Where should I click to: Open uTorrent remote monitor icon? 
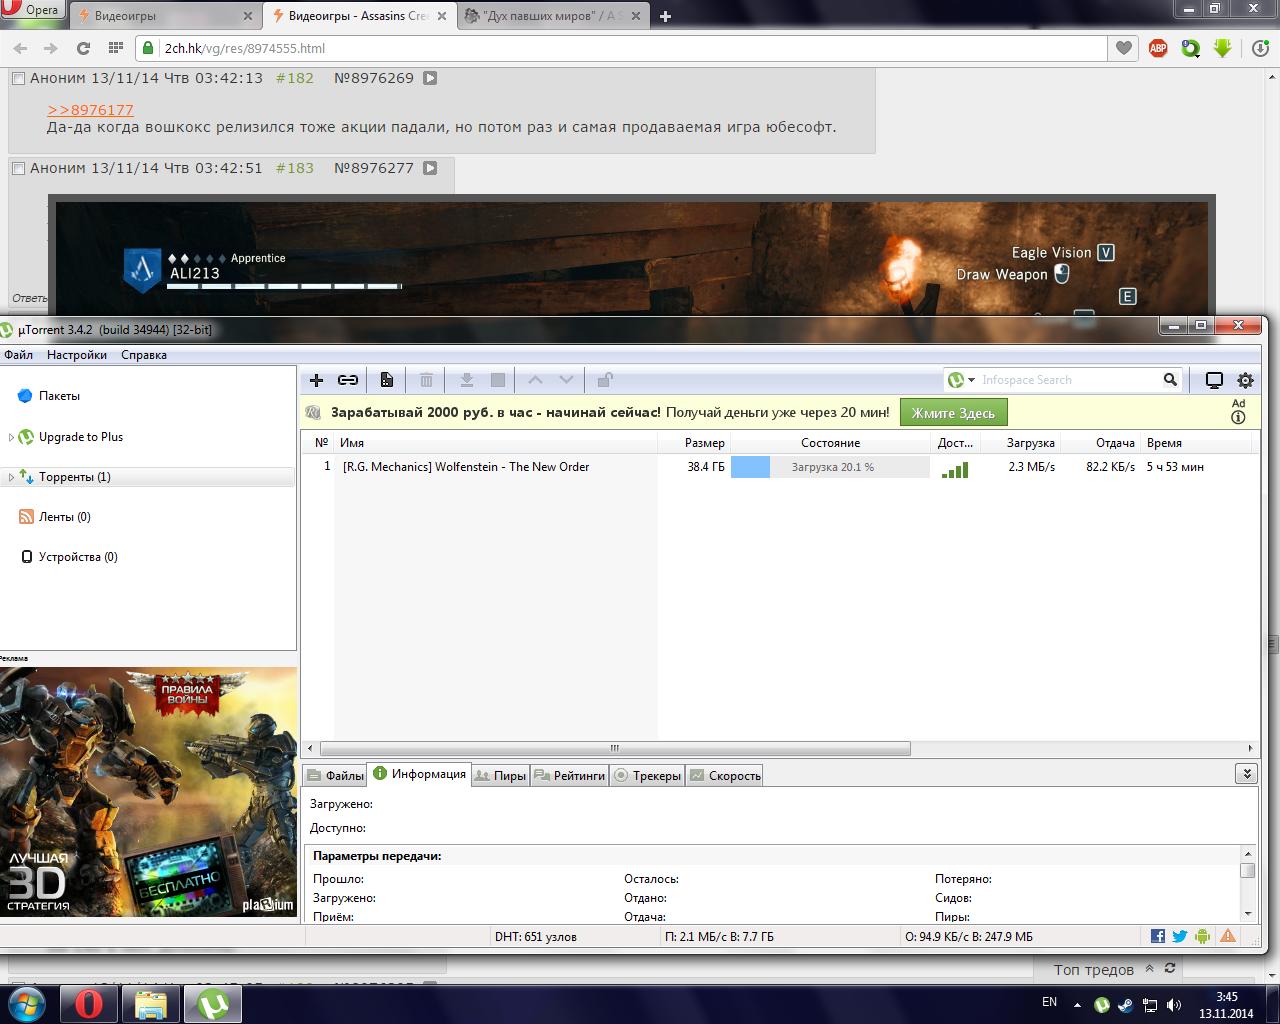tap(1214, 380)
